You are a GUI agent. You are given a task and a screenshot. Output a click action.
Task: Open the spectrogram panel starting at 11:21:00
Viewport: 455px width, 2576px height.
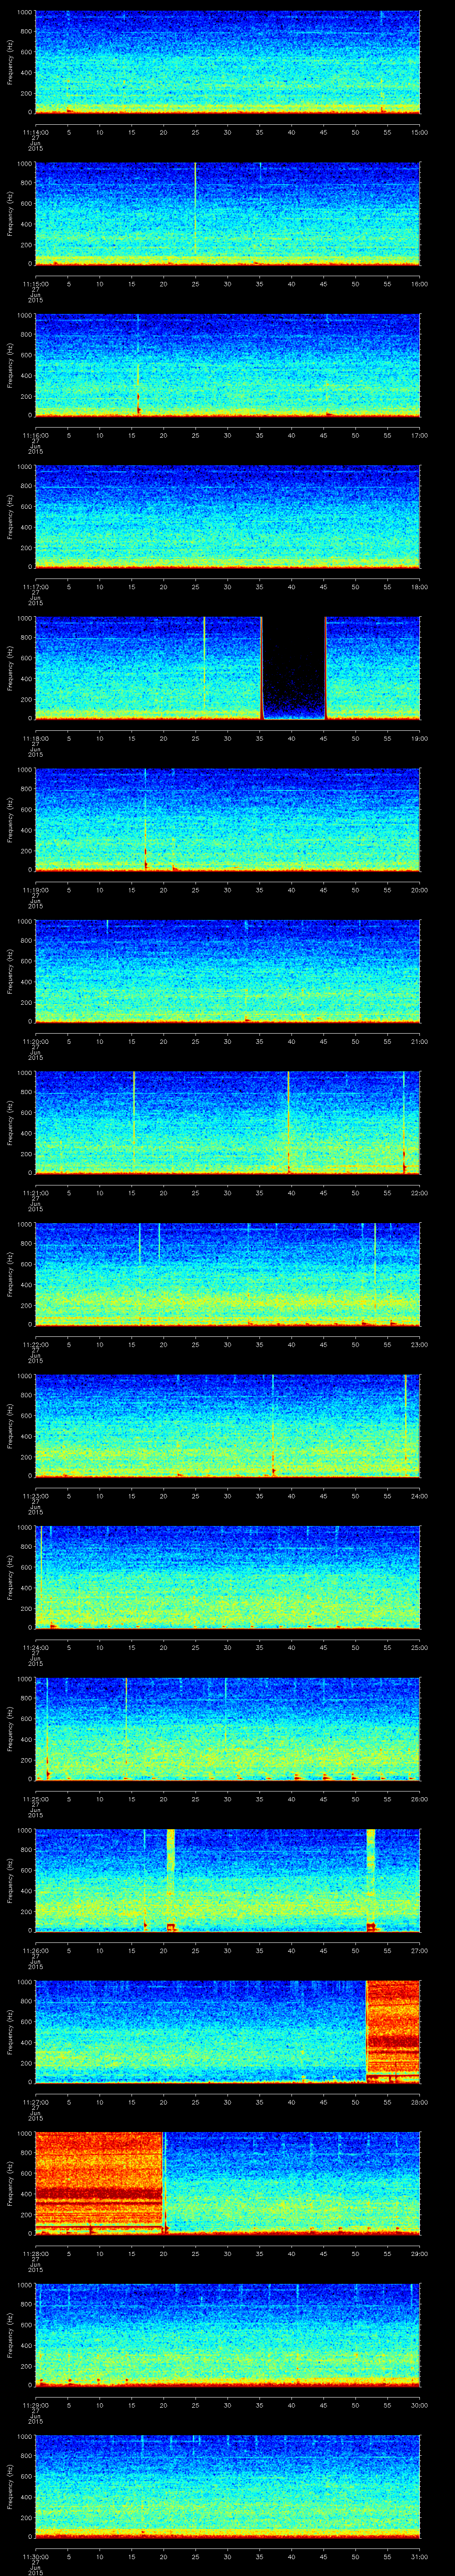click(x=228, y=1123)
